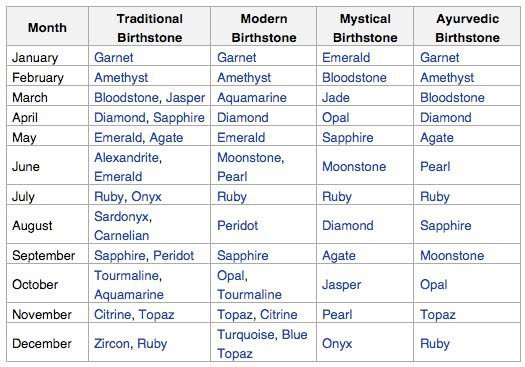The width and height of the screenshot is (525, 367).
Task: Open Pearl in November's Mystical column
Action: (337, 314)
